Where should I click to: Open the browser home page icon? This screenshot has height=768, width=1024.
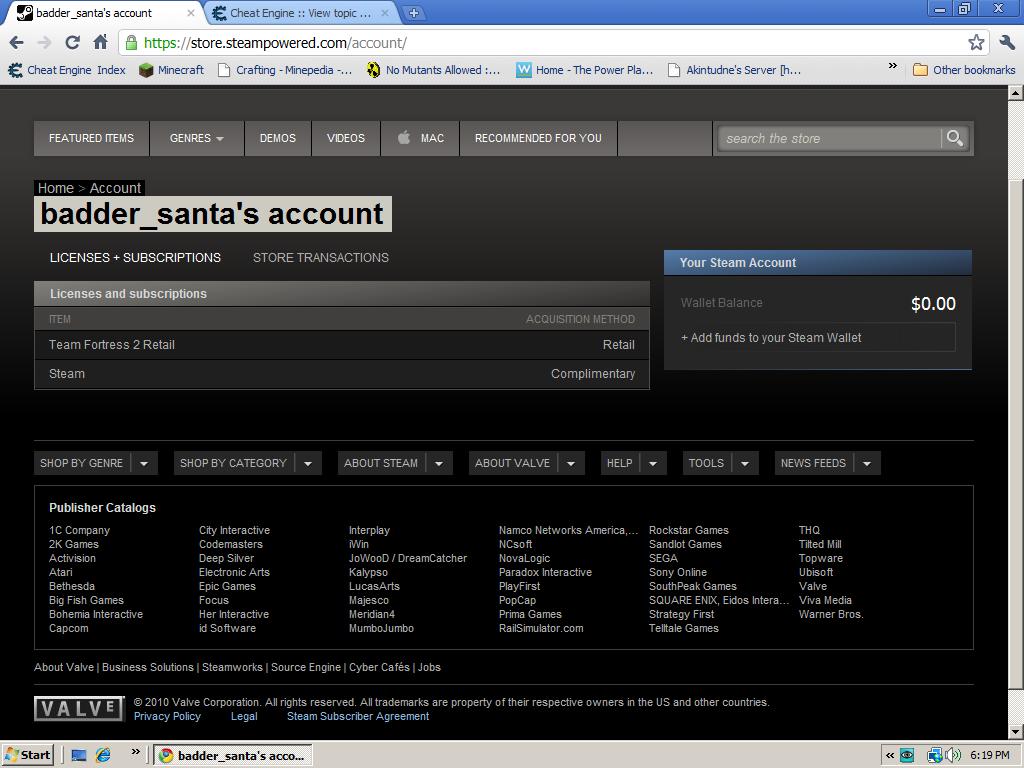coord(101,43)
